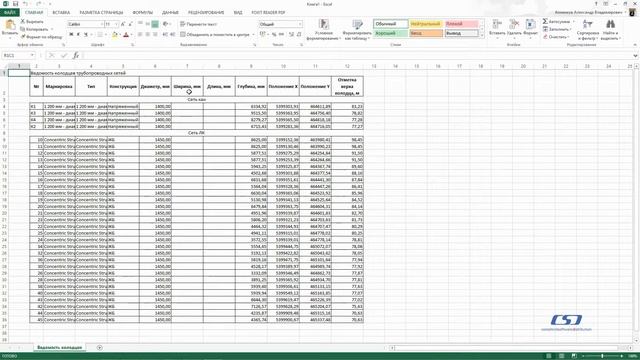Apply the Плохой (Bad) cell style
The width and height of the screenshot is (640, 360).
tap(461, 24)
